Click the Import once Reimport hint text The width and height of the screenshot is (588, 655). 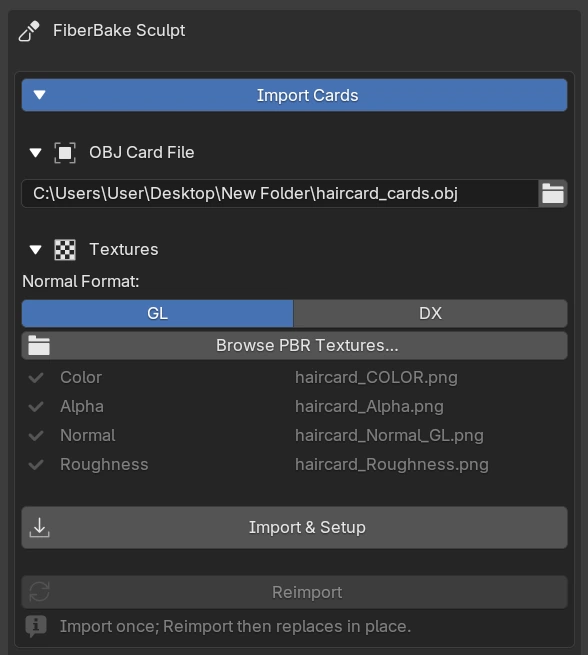(x=236, y=627)
